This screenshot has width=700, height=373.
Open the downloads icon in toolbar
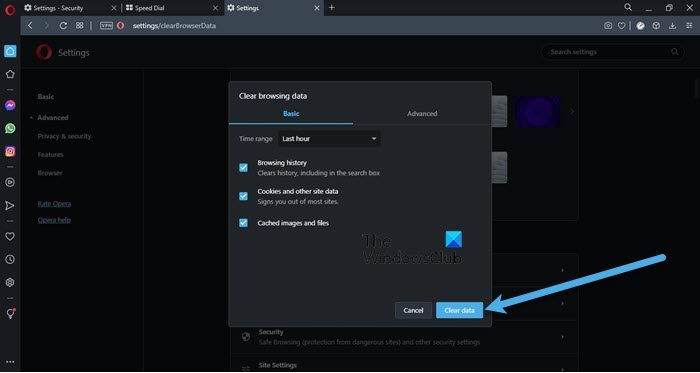point(672,26)
